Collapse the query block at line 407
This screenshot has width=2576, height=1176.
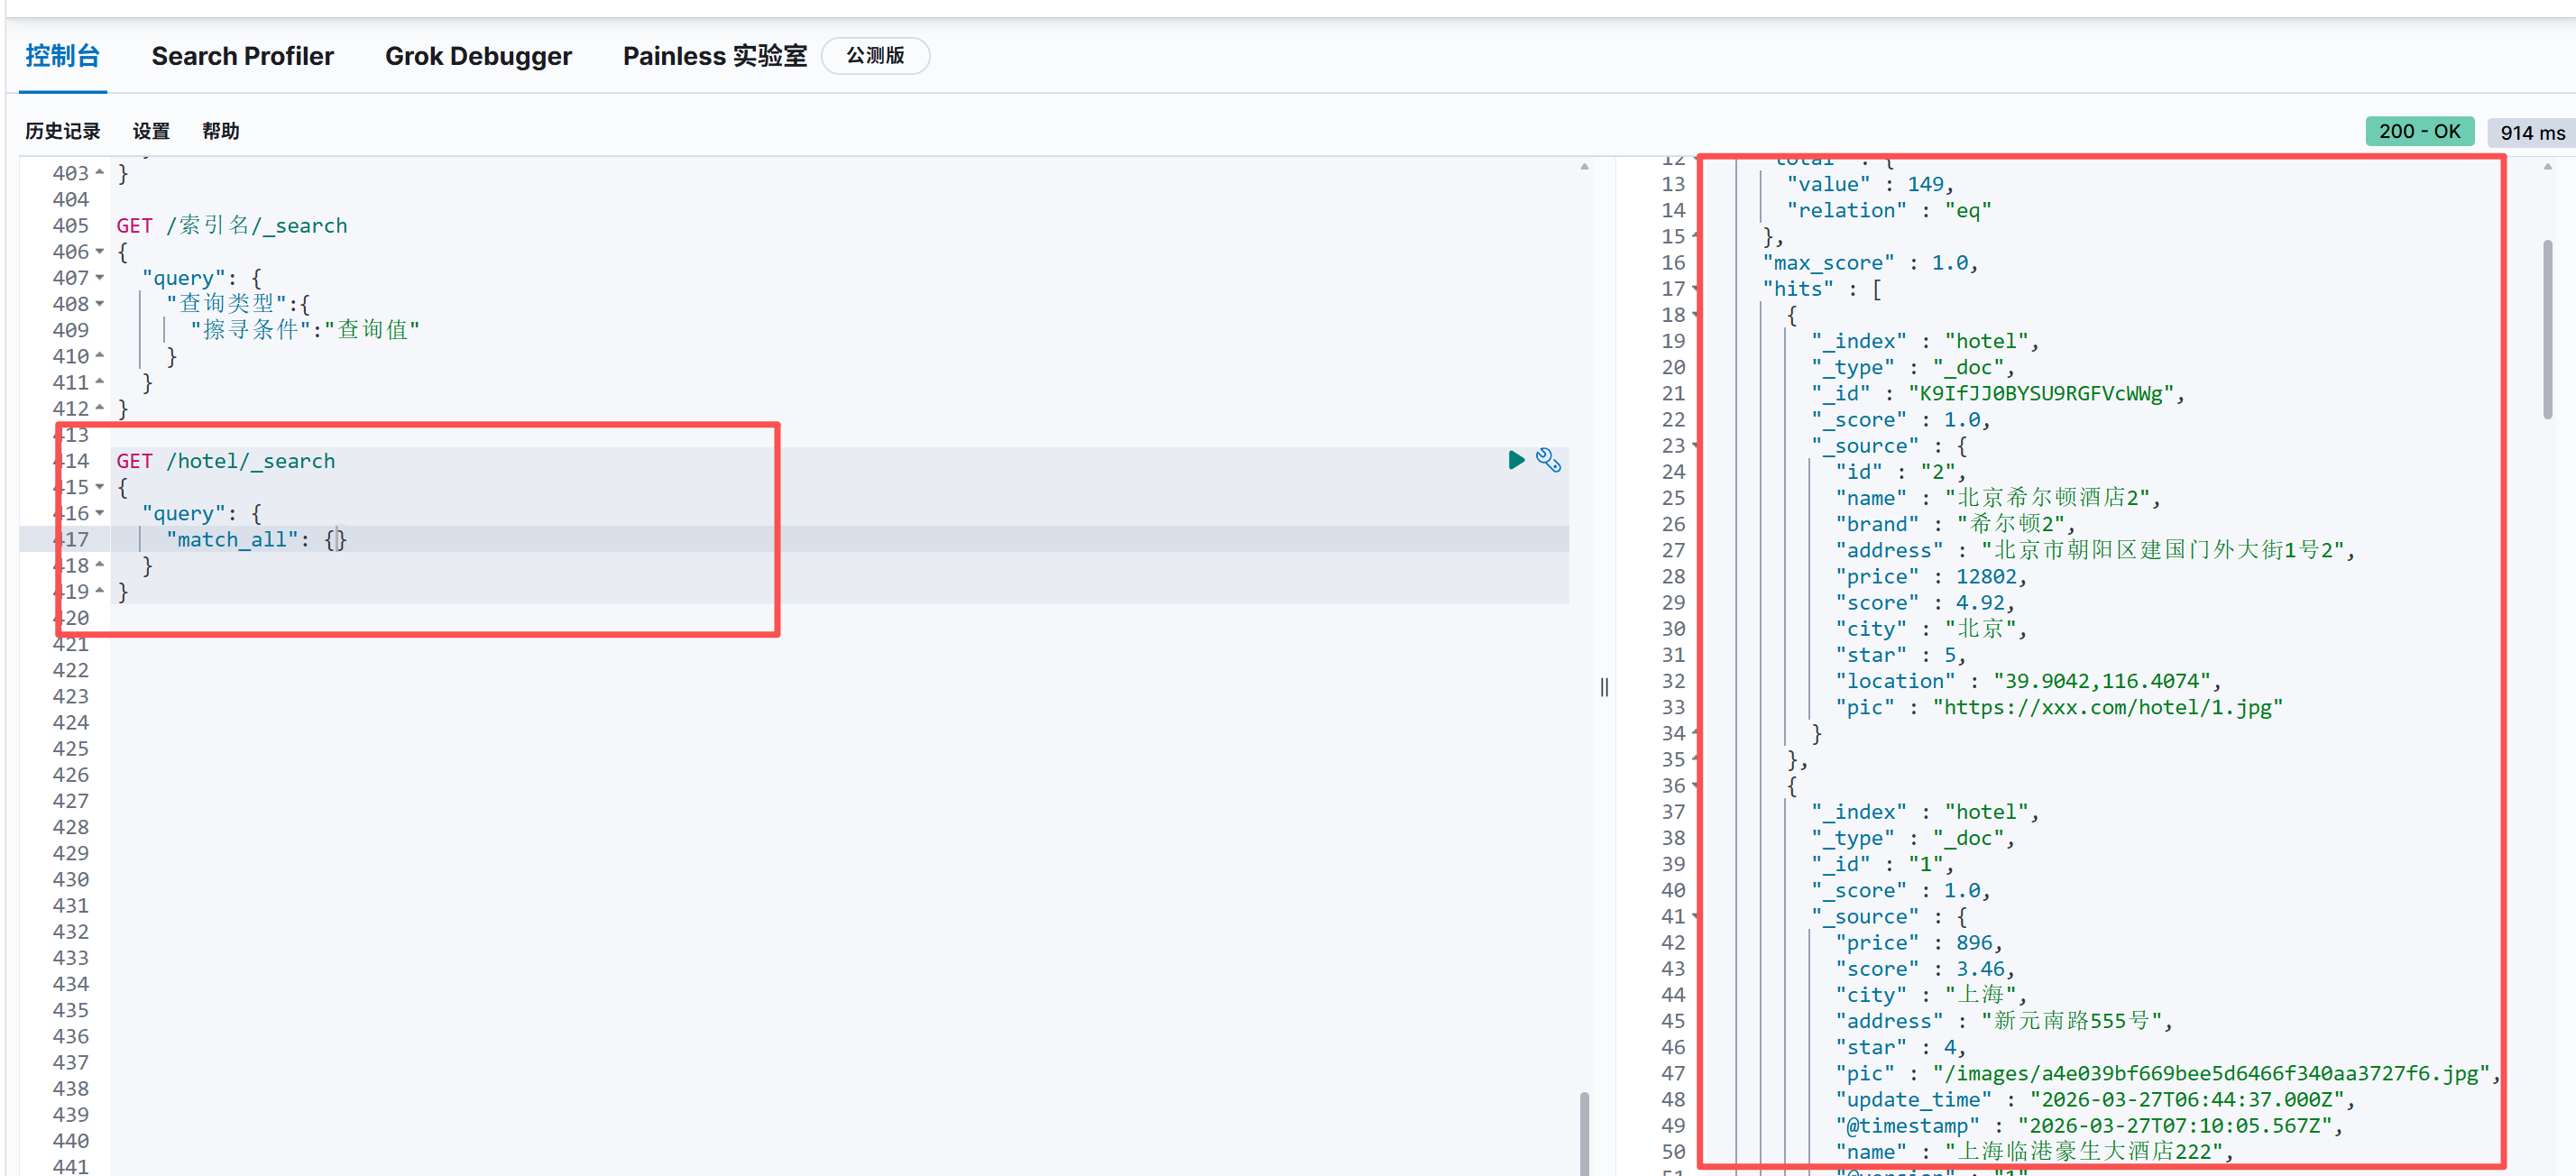click(100, 278)
